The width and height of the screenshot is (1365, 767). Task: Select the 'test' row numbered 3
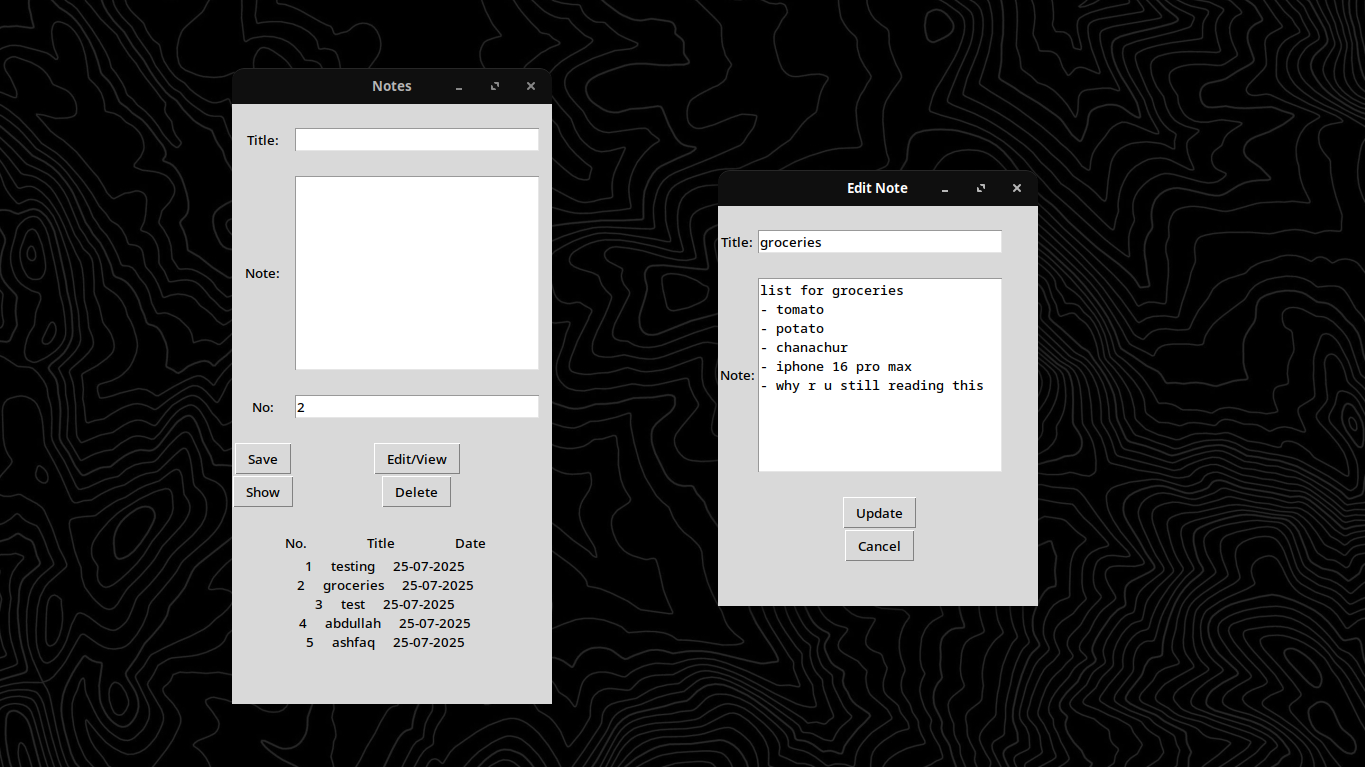[x=385, y=604]
